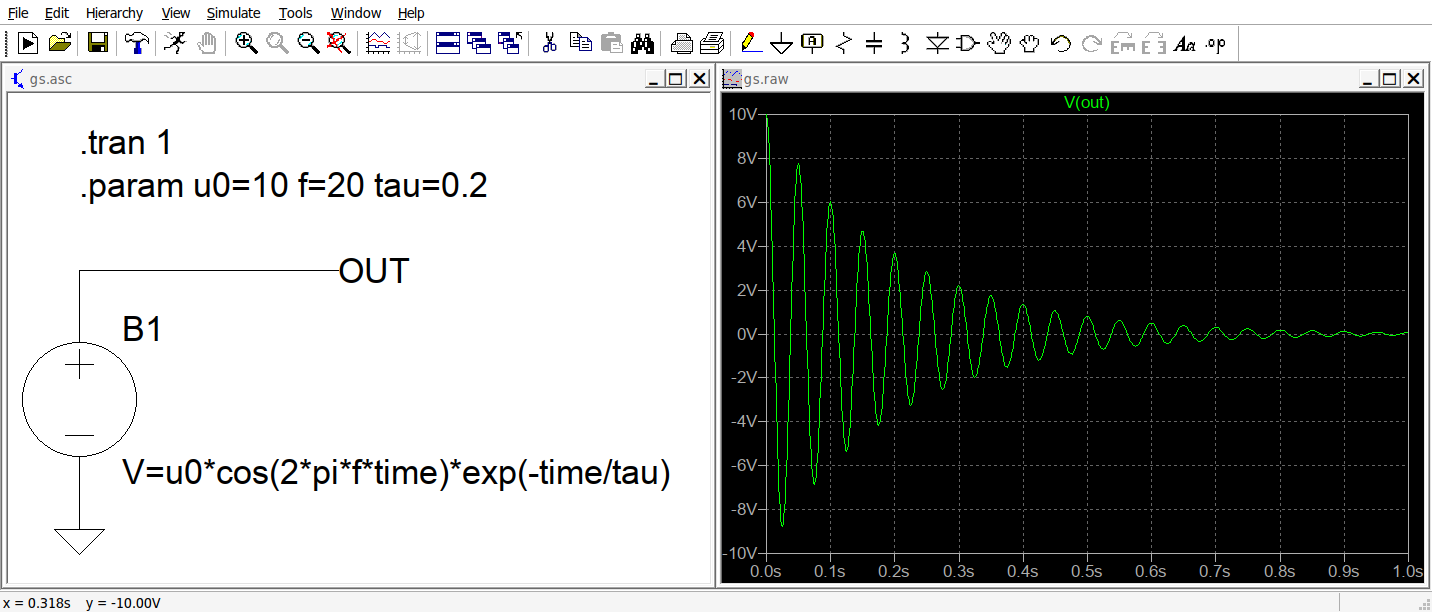Click the x = 0.318s status readout
This screenshot has width=1432, height=612.
[x=38, y=603]
